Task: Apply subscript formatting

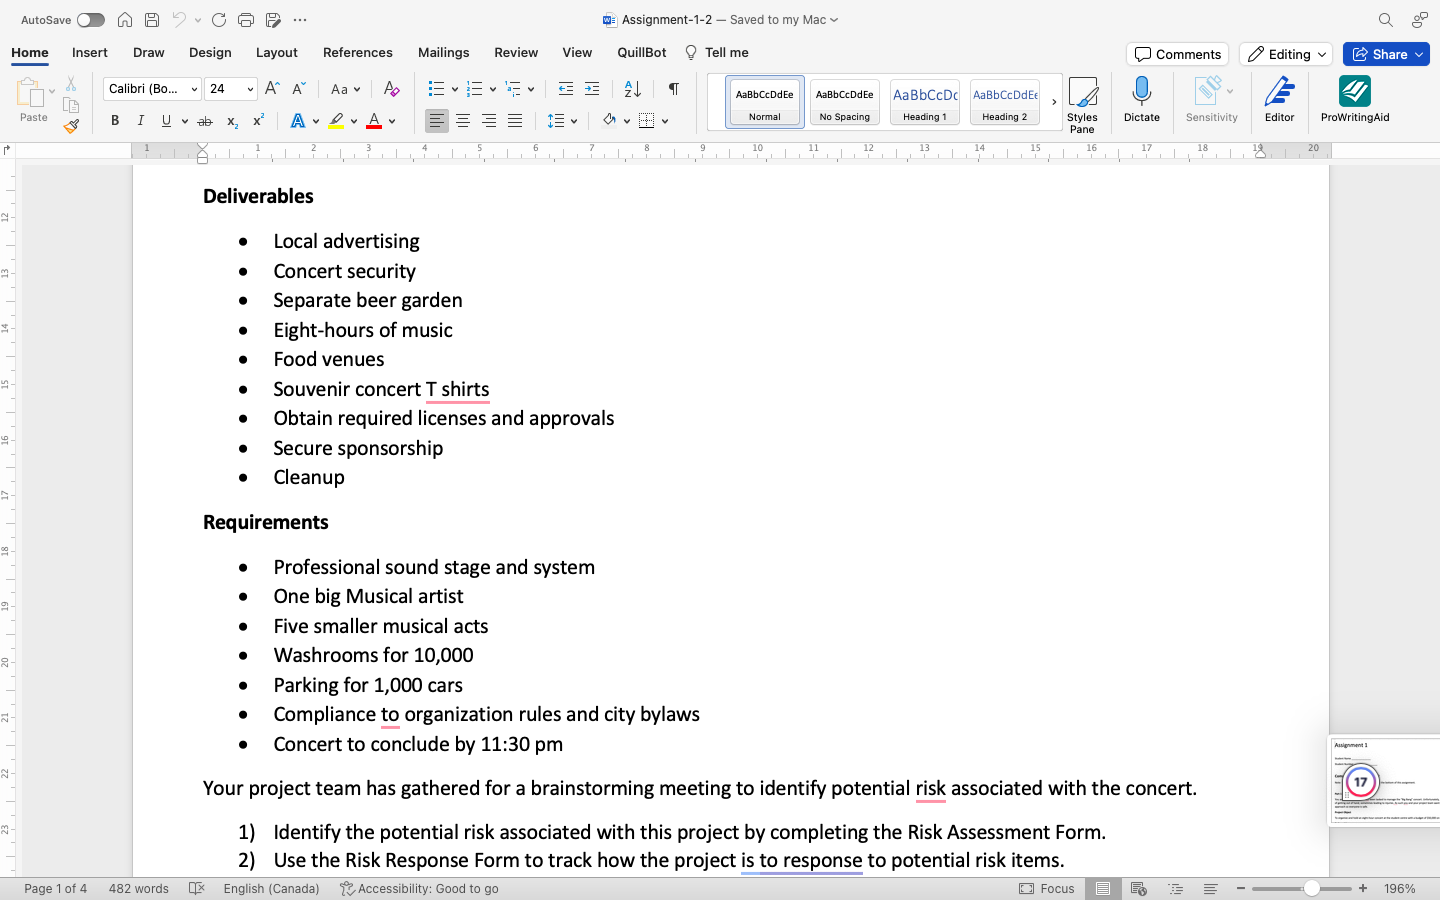Action: pos(231,120)
